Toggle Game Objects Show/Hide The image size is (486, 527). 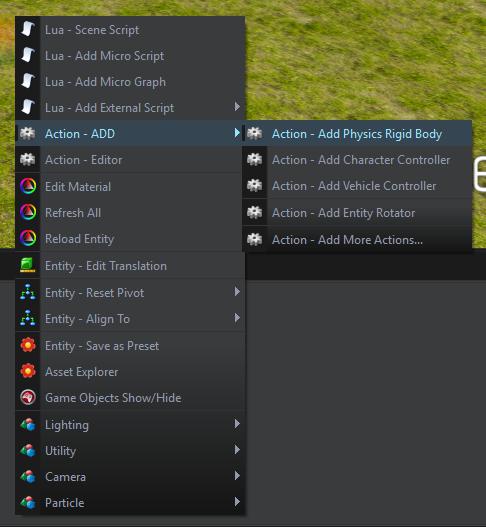(x=130, y=398)
